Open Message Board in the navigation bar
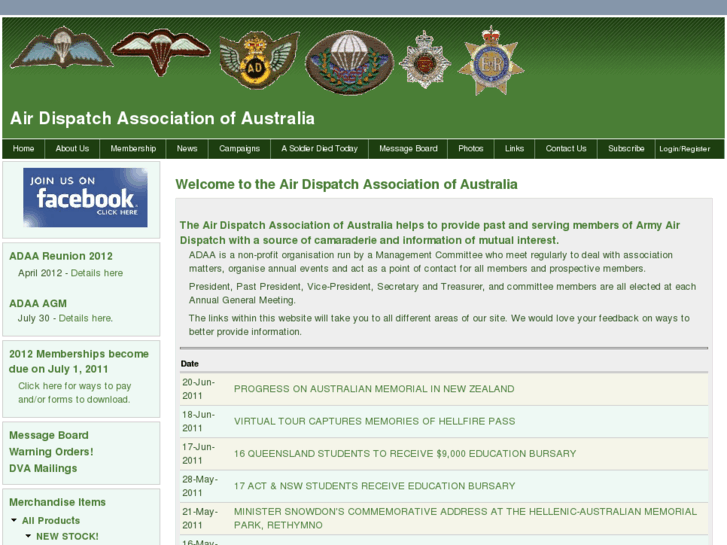 click(x=408, y=148)
